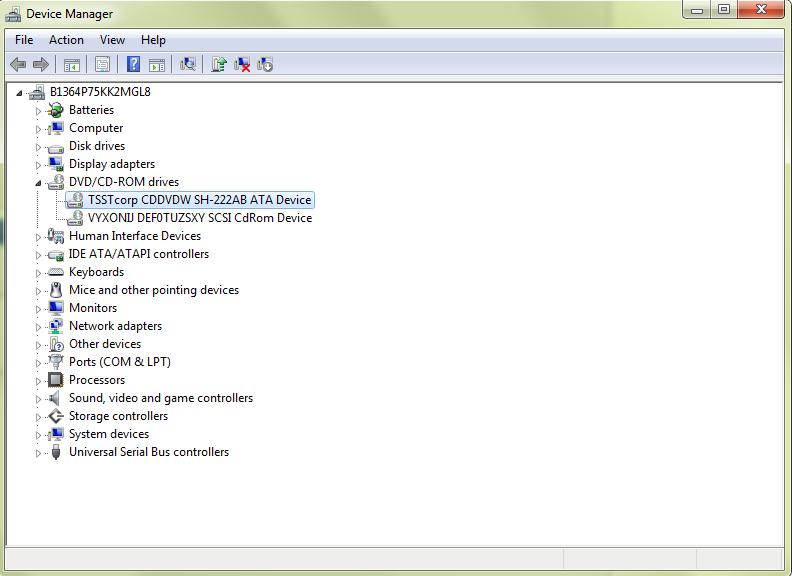
Task: Expand the Processors node arrow
Action: (x=38, y=381)
